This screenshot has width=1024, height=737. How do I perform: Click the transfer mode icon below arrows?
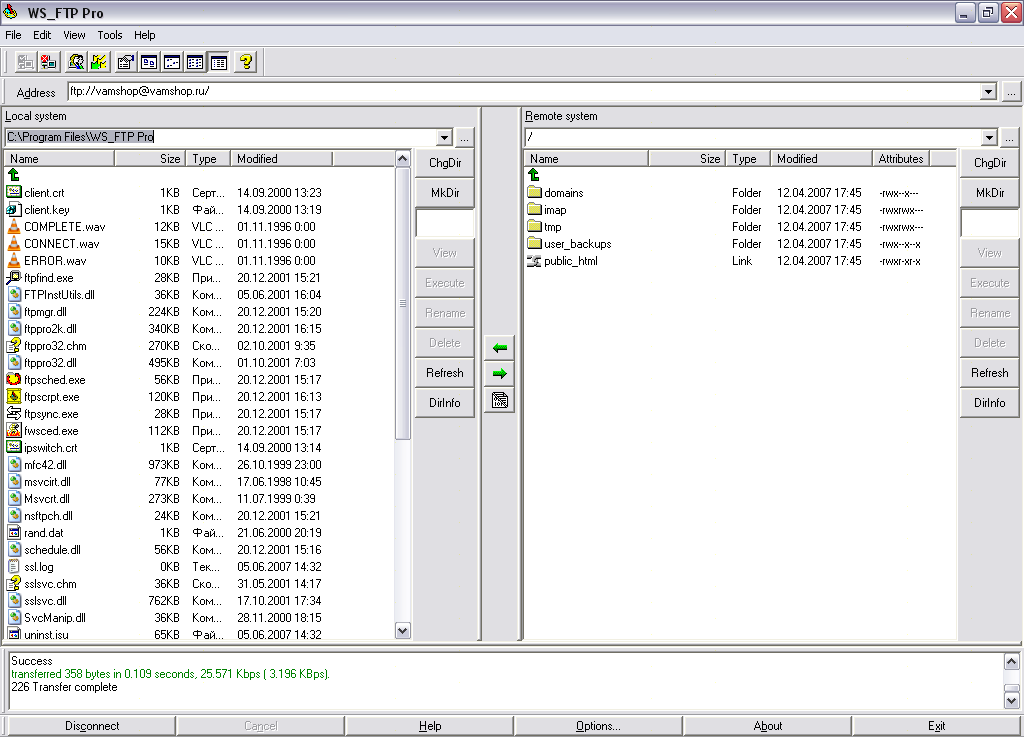tap(500, 400)
